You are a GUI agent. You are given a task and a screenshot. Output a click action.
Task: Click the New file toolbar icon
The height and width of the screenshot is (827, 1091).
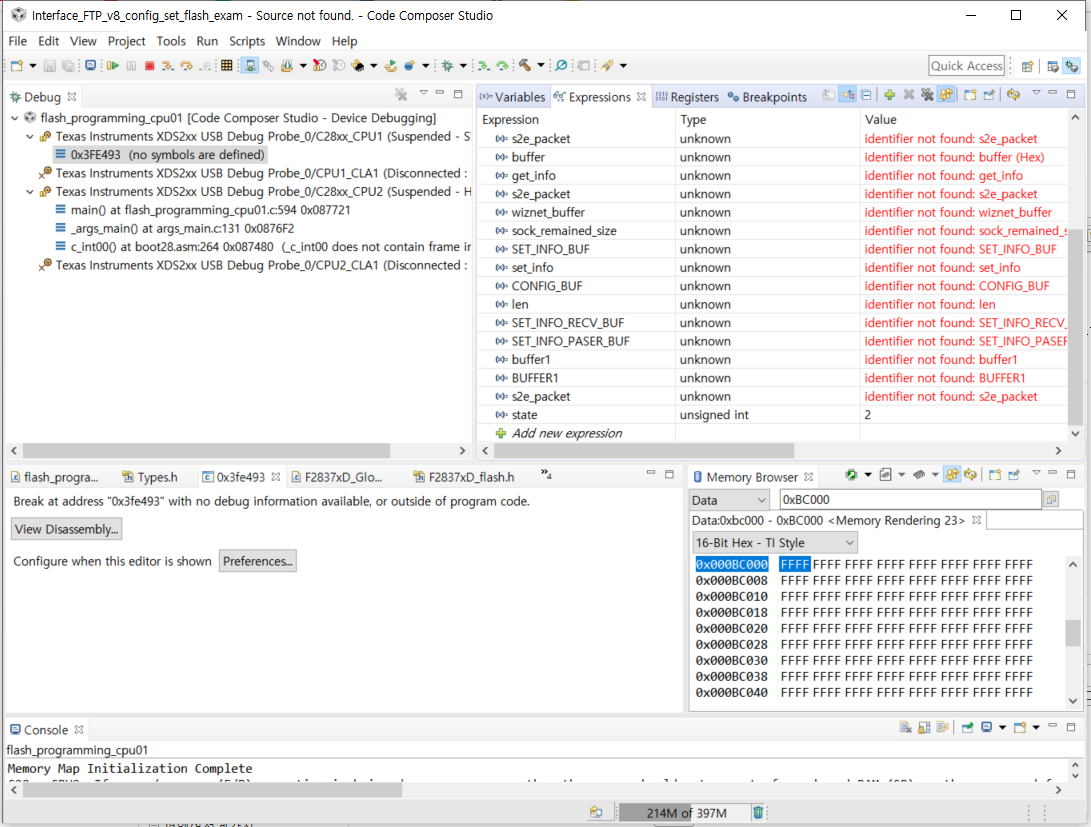[x=17, y=65]
